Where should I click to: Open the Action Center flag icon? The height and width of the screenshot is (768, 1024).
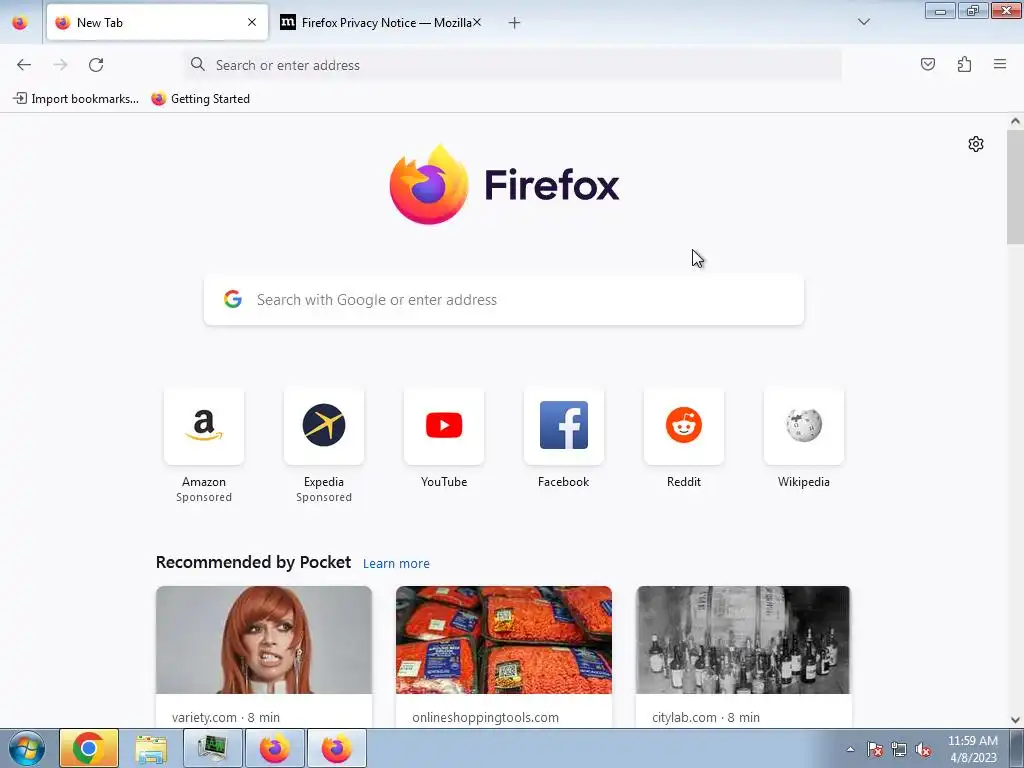[875, 749]
